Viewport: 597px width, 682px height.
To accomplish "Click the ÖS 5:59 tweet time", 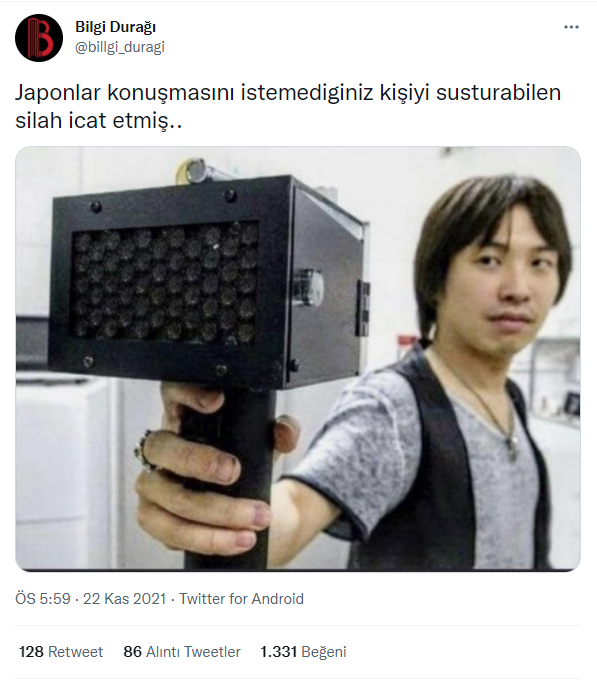I will [x=43, y=599].
